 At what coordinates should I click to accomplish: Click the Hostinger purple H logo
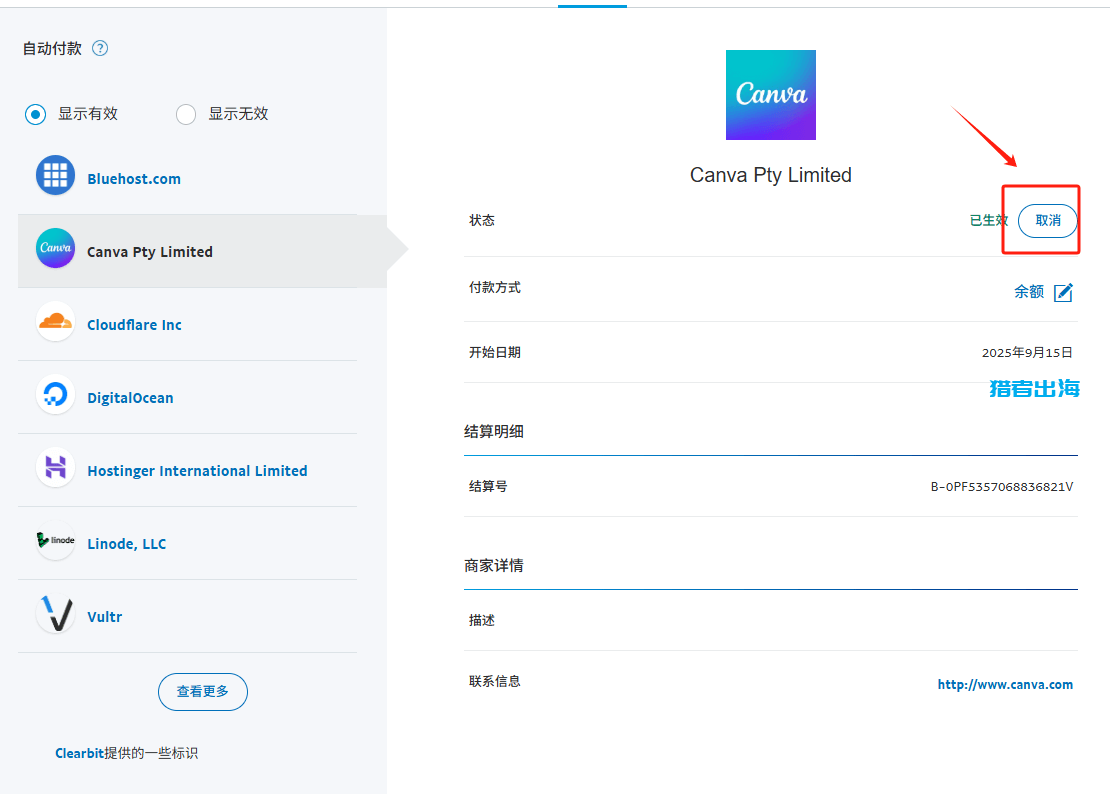[55, 467]
